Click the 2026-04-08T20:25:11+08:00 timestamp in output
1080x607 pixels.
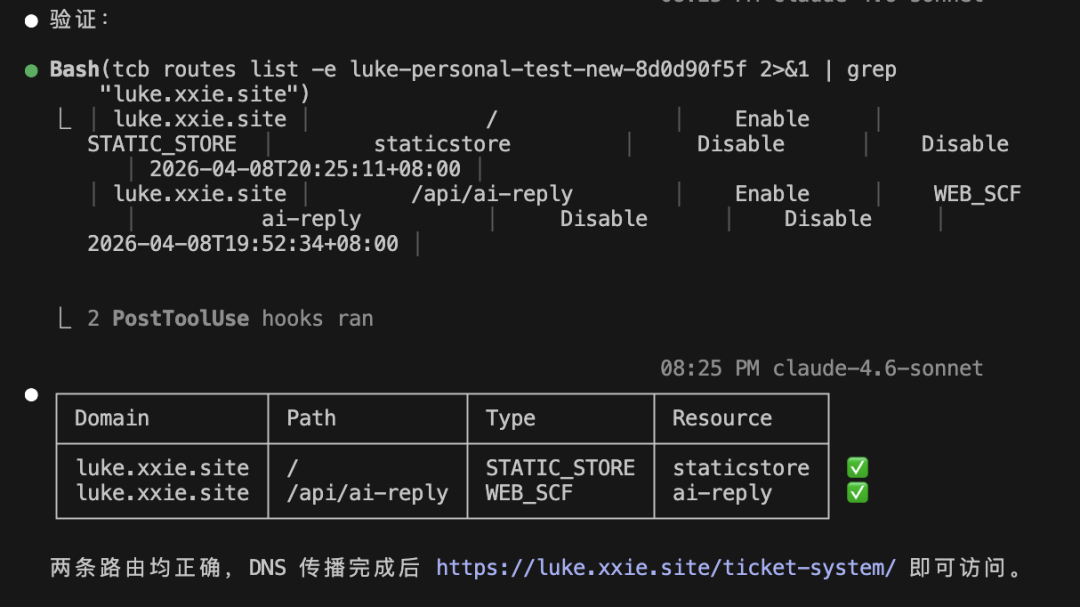[x=305, y=169]
